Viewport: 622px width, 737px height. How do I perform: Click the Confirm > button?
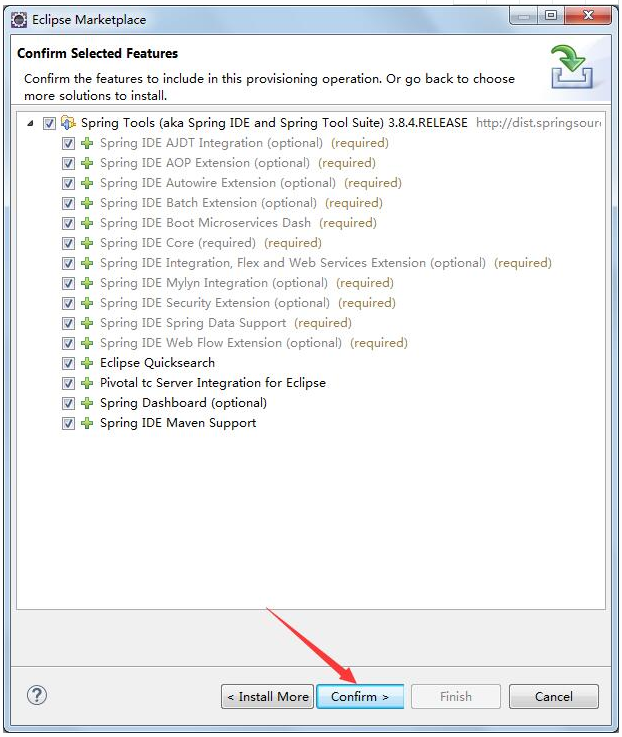(360, 697)
